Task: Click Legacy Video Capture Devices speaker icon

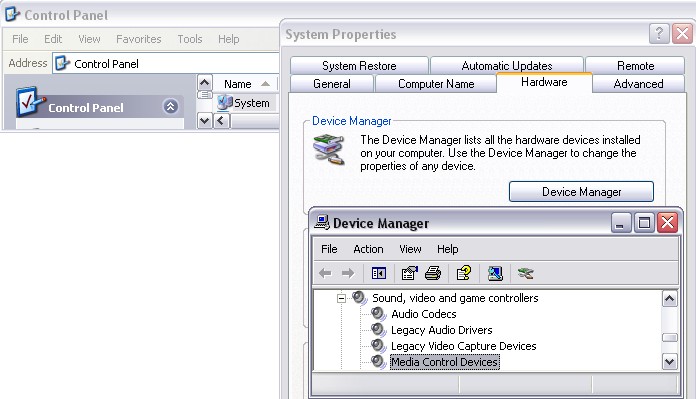Action: tap(379, 346)
